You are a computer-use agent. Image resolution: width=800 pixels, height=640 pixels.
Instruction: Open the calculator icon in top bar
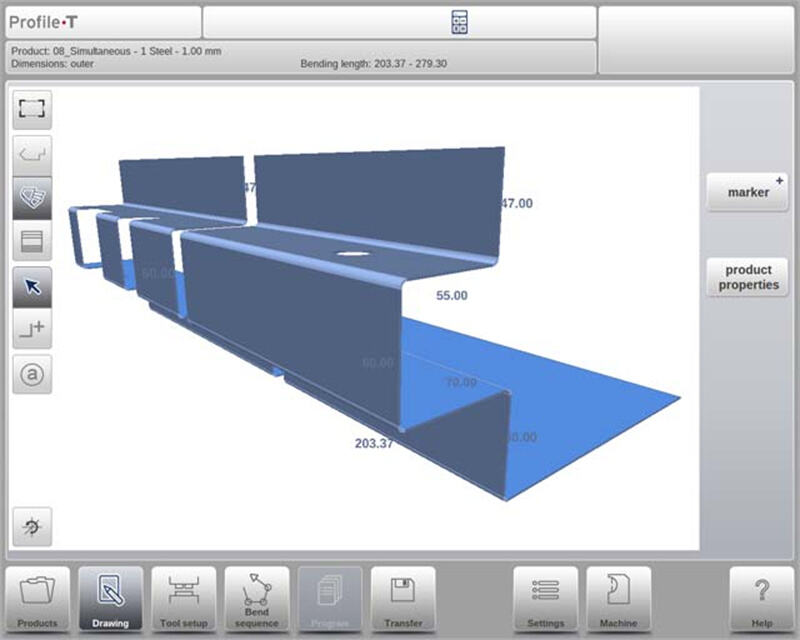tap(459, 22)
